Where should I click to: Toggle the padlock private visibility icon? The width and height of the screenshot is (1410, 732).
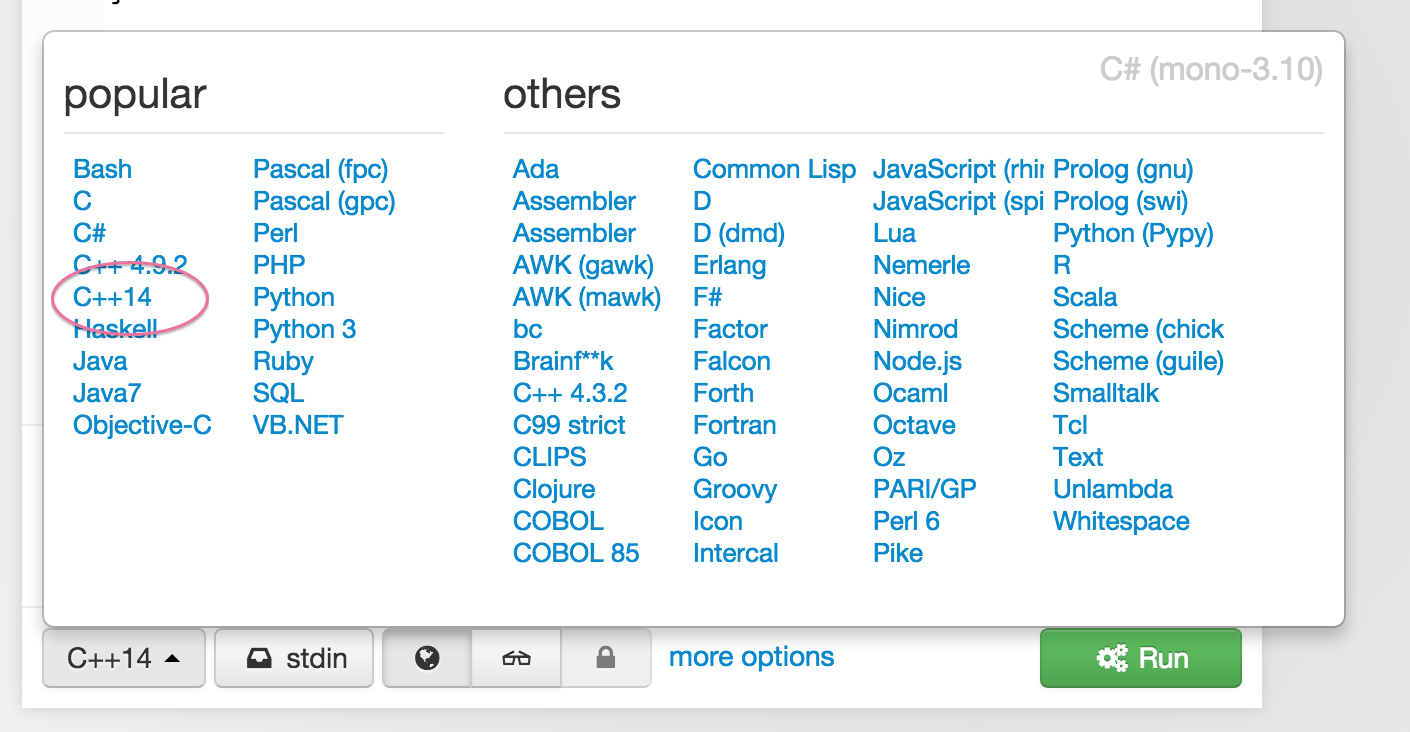[x=605, y=658]
